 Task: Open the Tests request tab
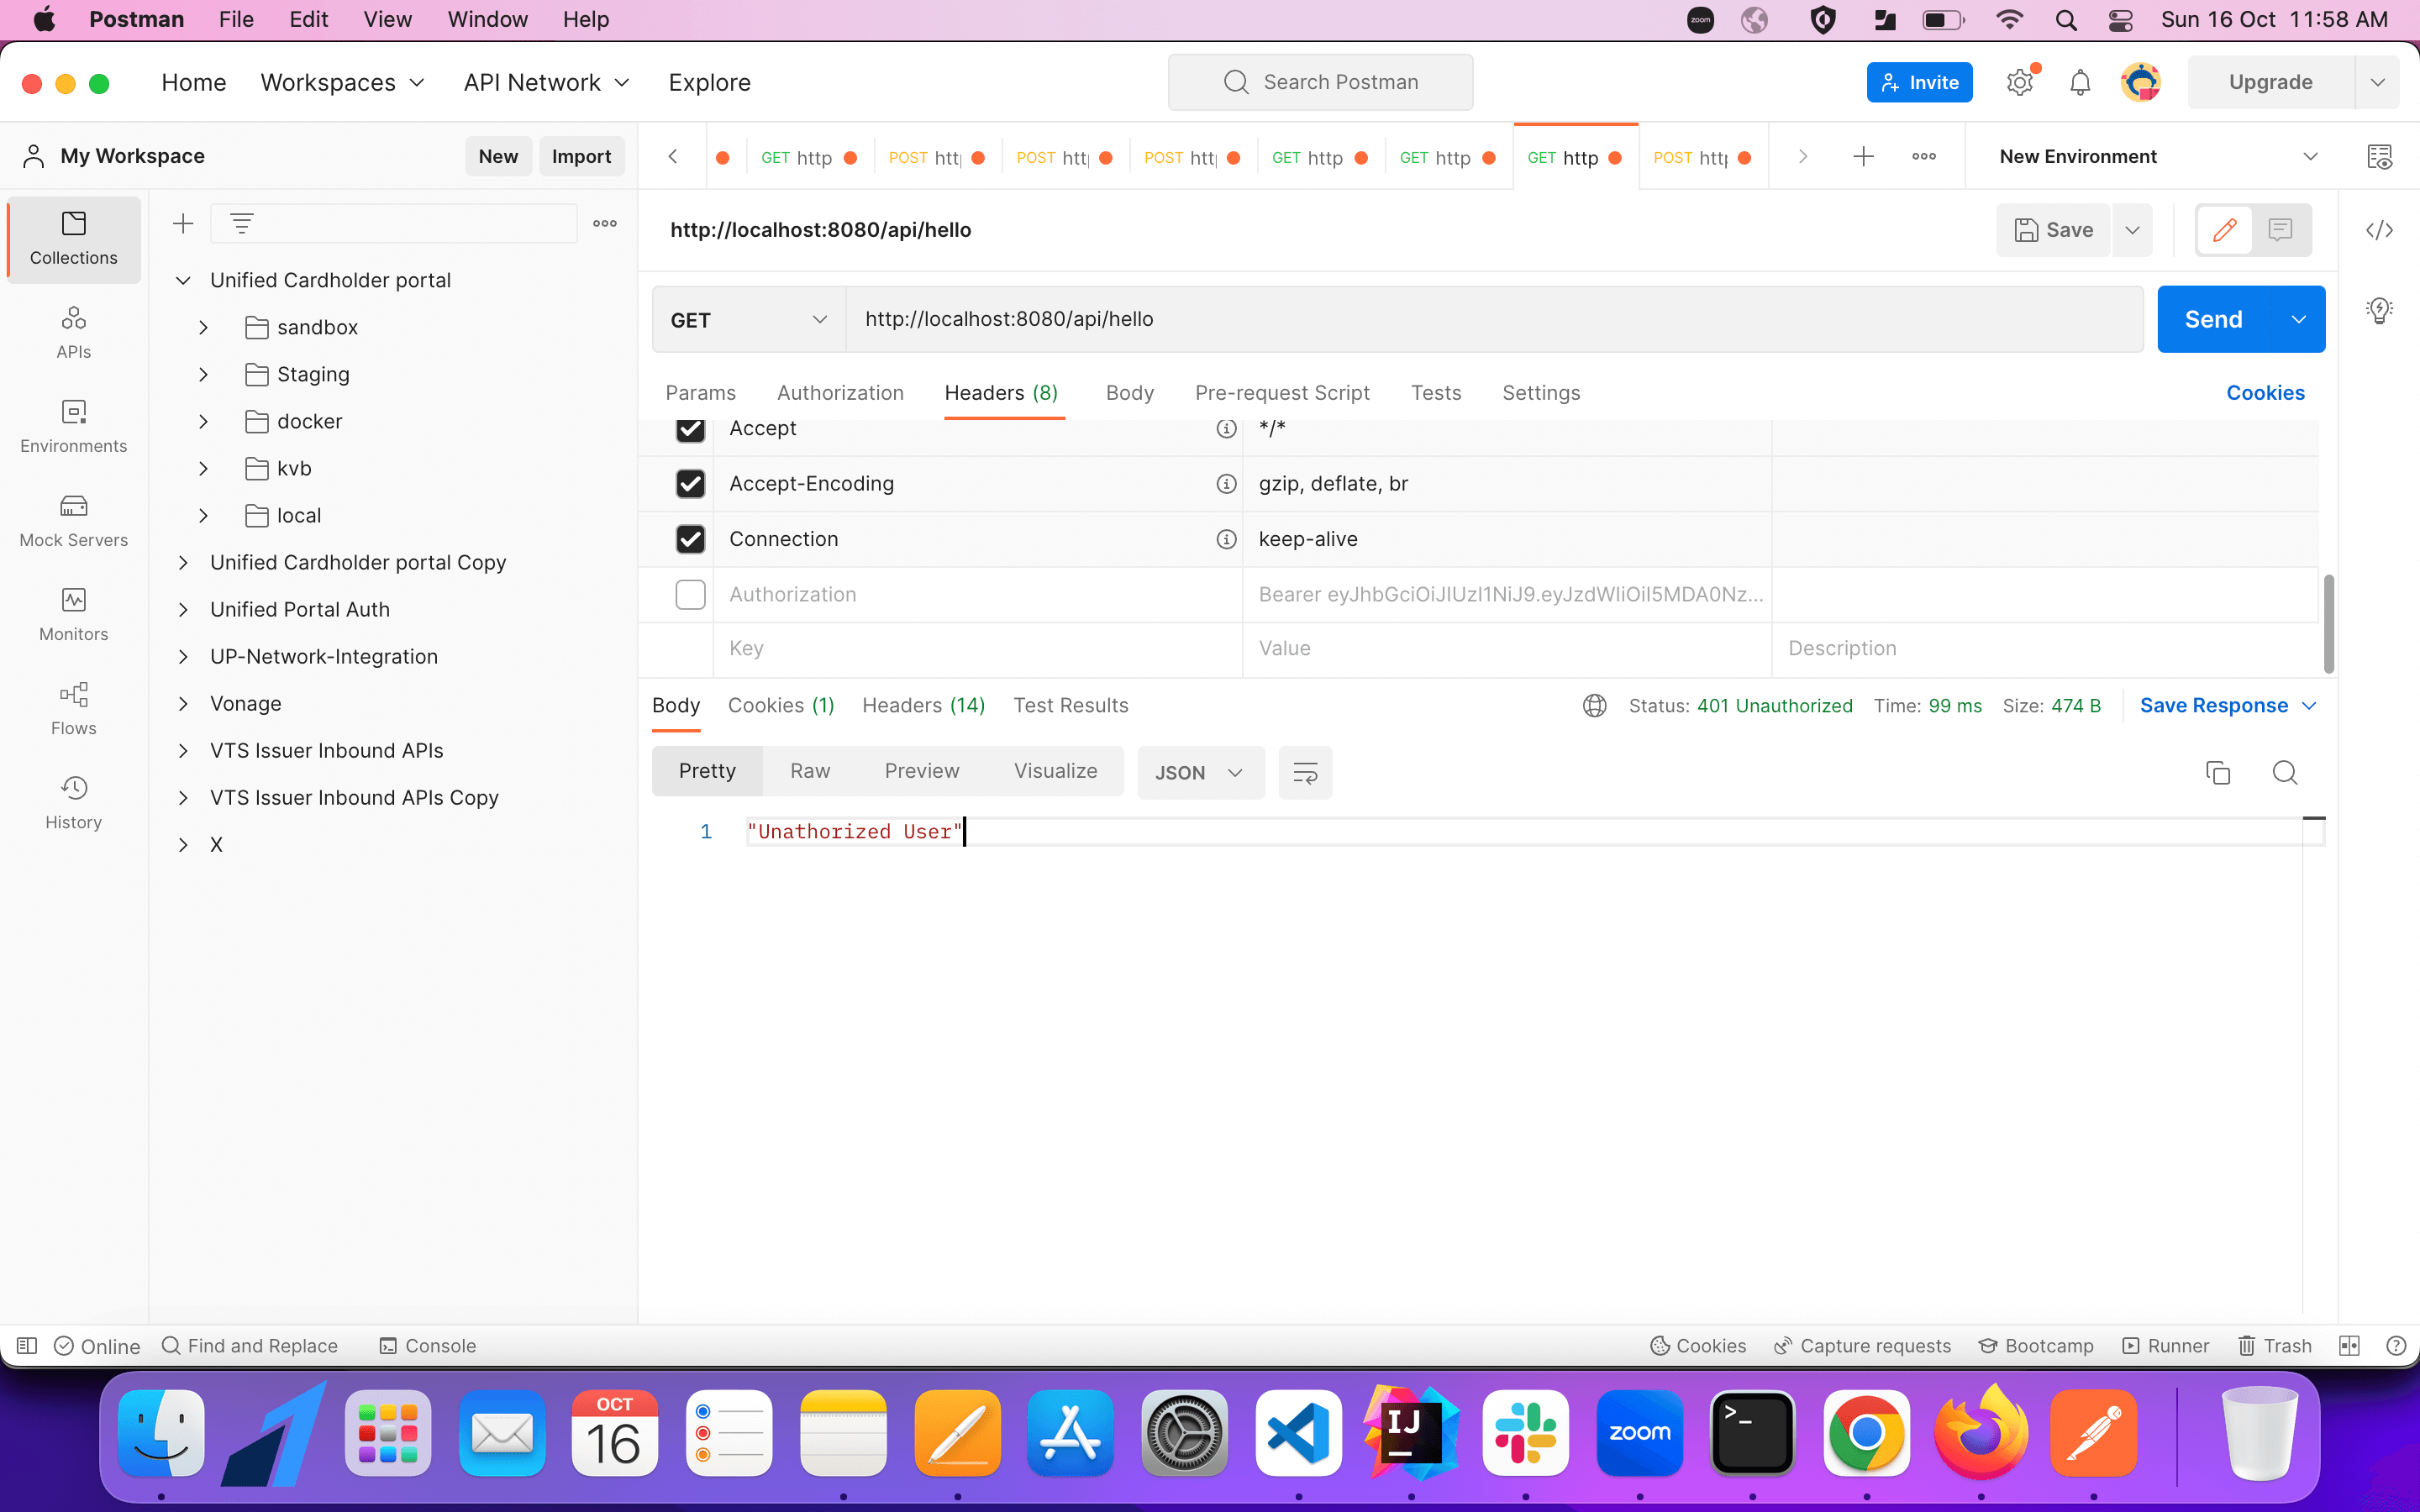pos(1436,393)
